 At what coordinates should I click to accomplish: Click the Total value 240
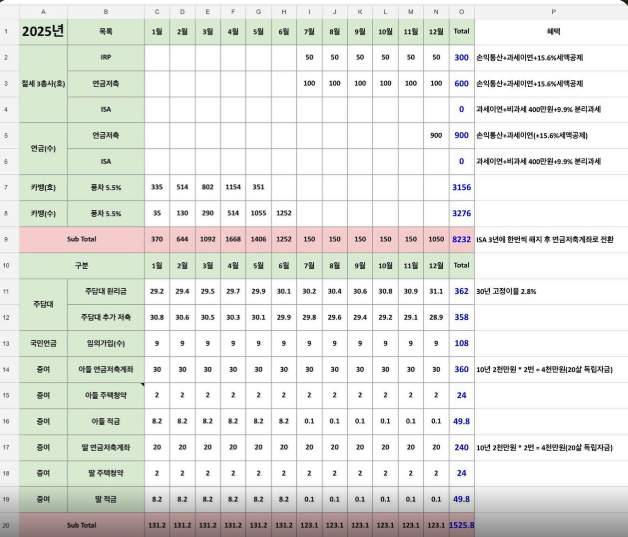(461, 447)
